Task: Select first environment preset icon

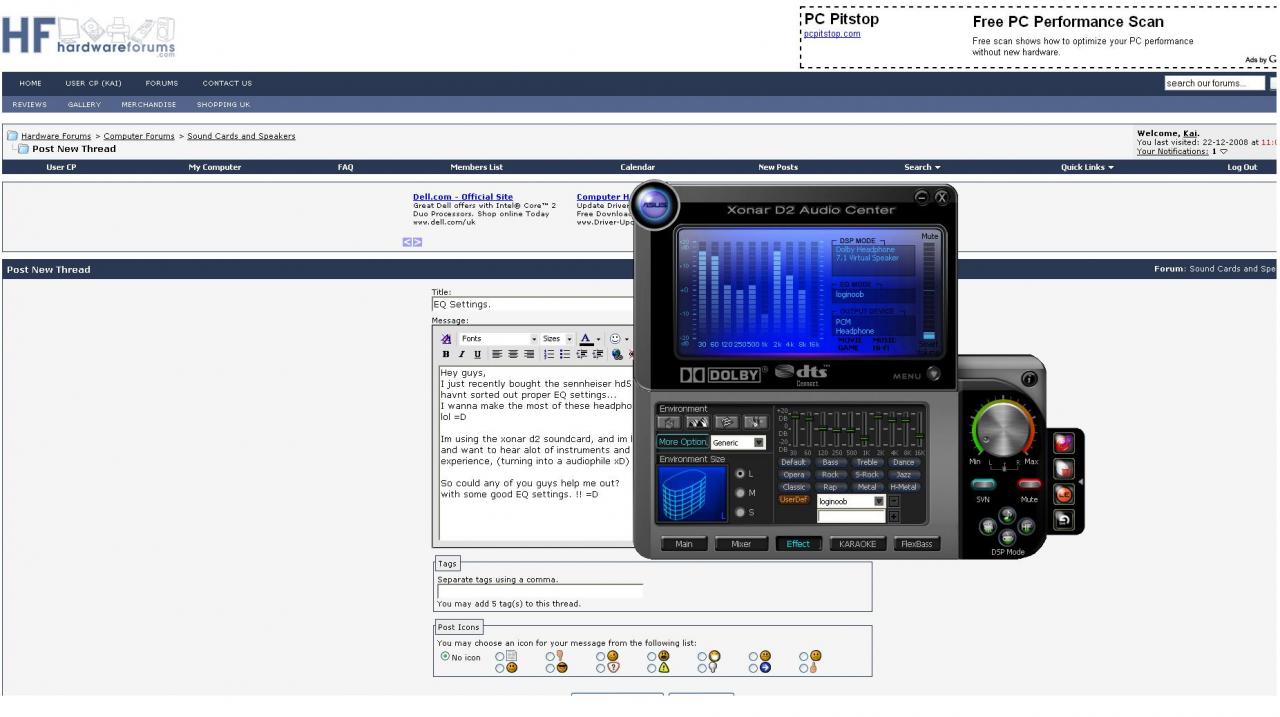Action: point(669,423)
